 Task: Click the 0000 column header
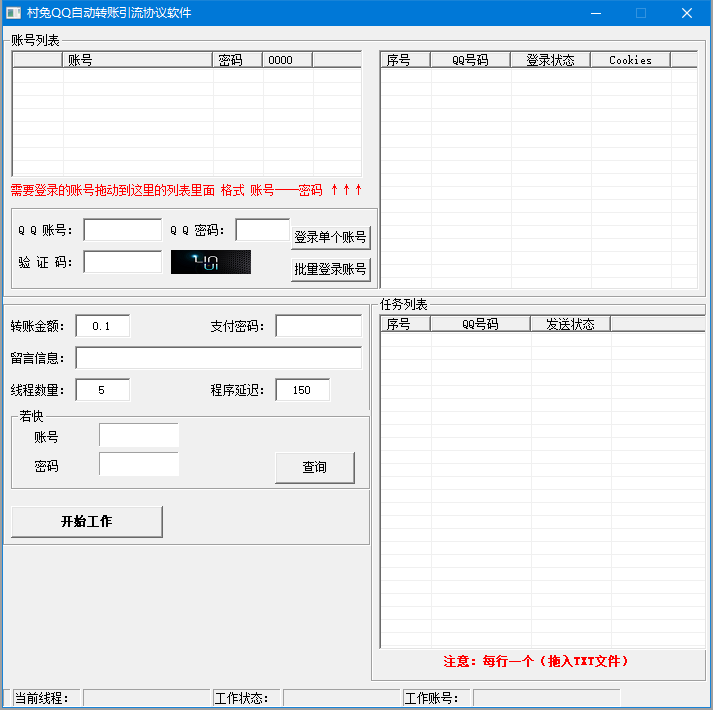pos(287,60)
